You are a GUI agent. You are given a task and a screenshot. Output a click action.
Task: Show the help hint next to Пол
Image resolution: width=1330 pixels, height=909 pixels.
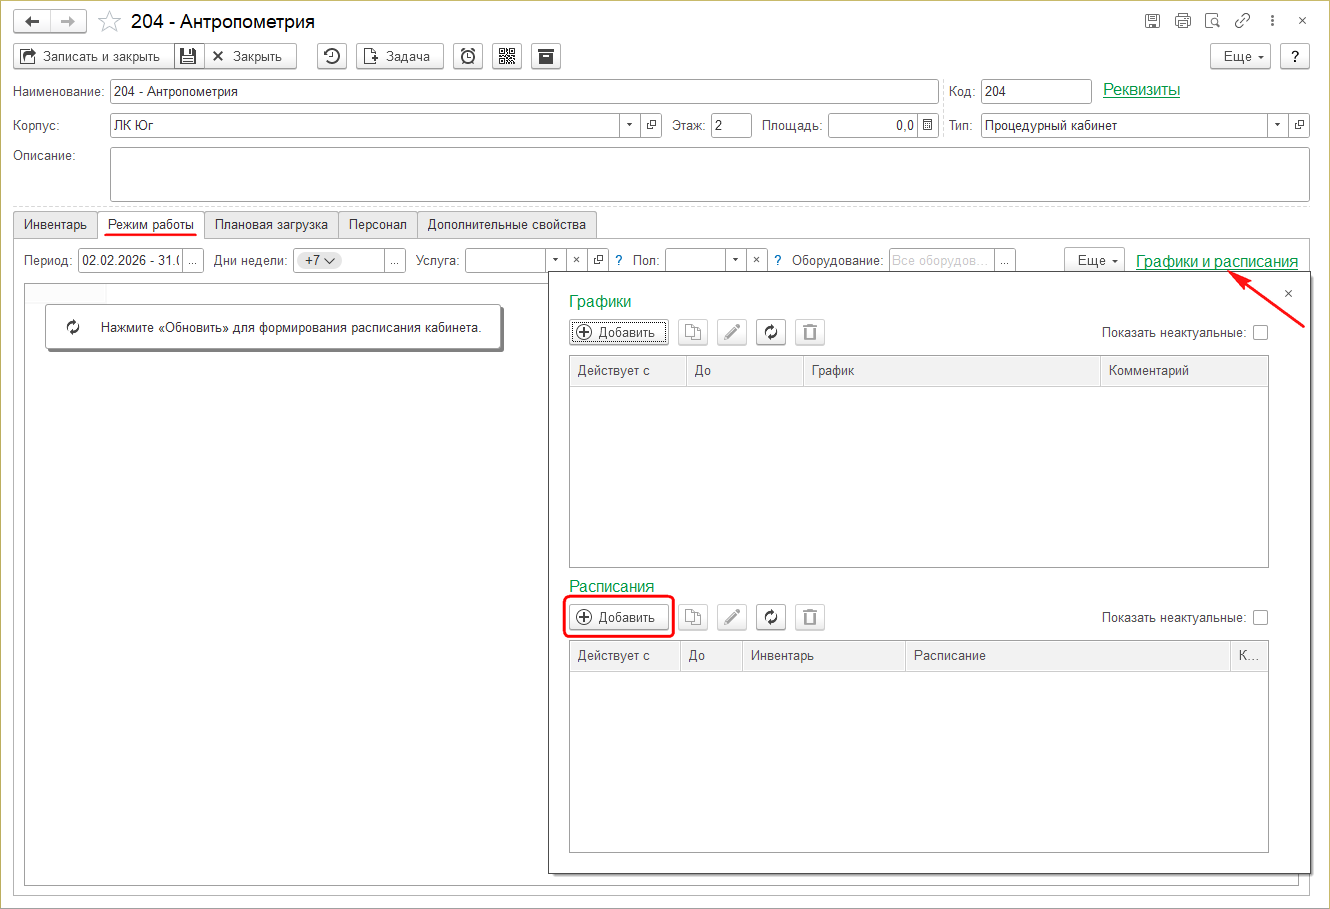[x=778, y=260]
